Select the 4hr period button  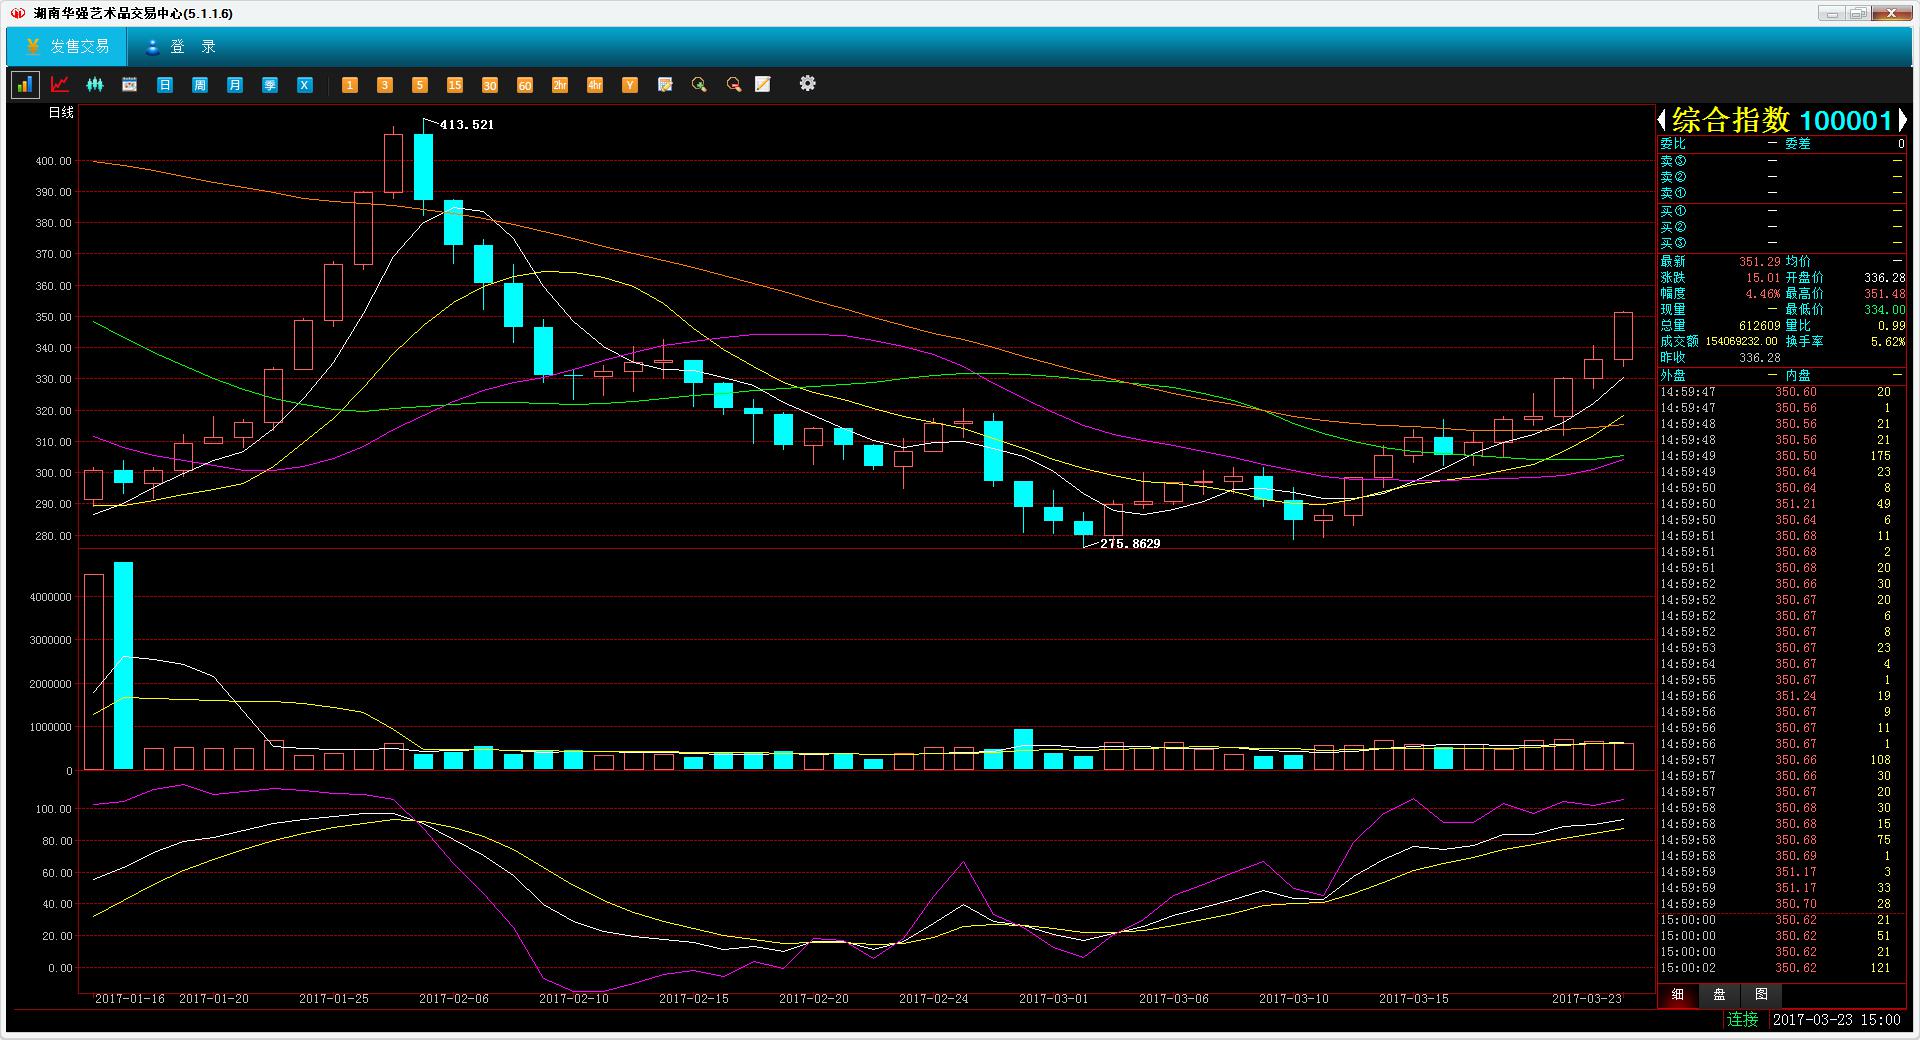(595, 85)
